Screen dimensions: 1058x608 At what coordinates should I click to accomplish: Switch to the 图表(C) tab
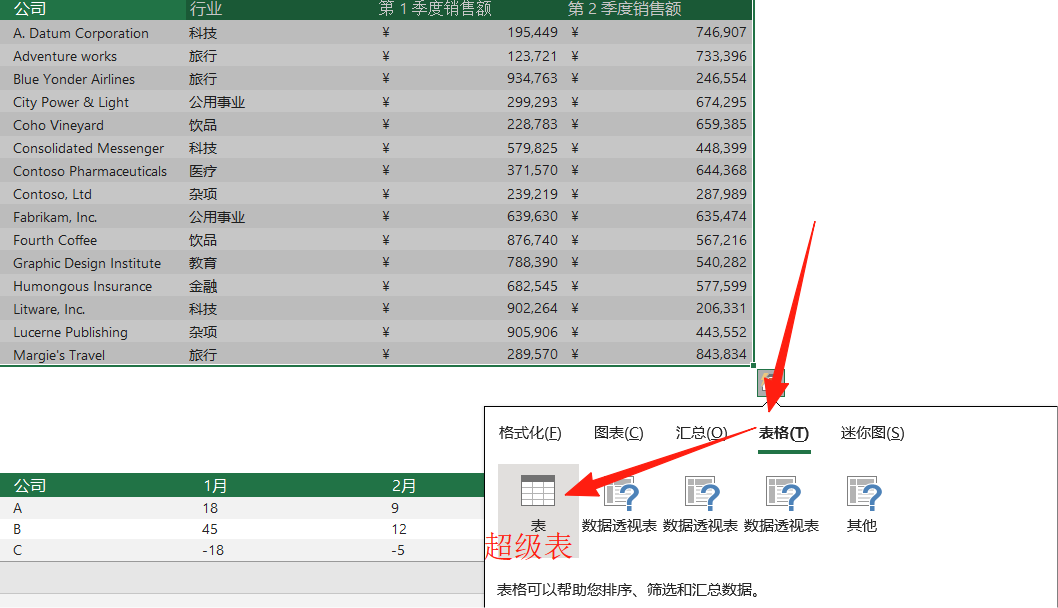click(618, 433)
